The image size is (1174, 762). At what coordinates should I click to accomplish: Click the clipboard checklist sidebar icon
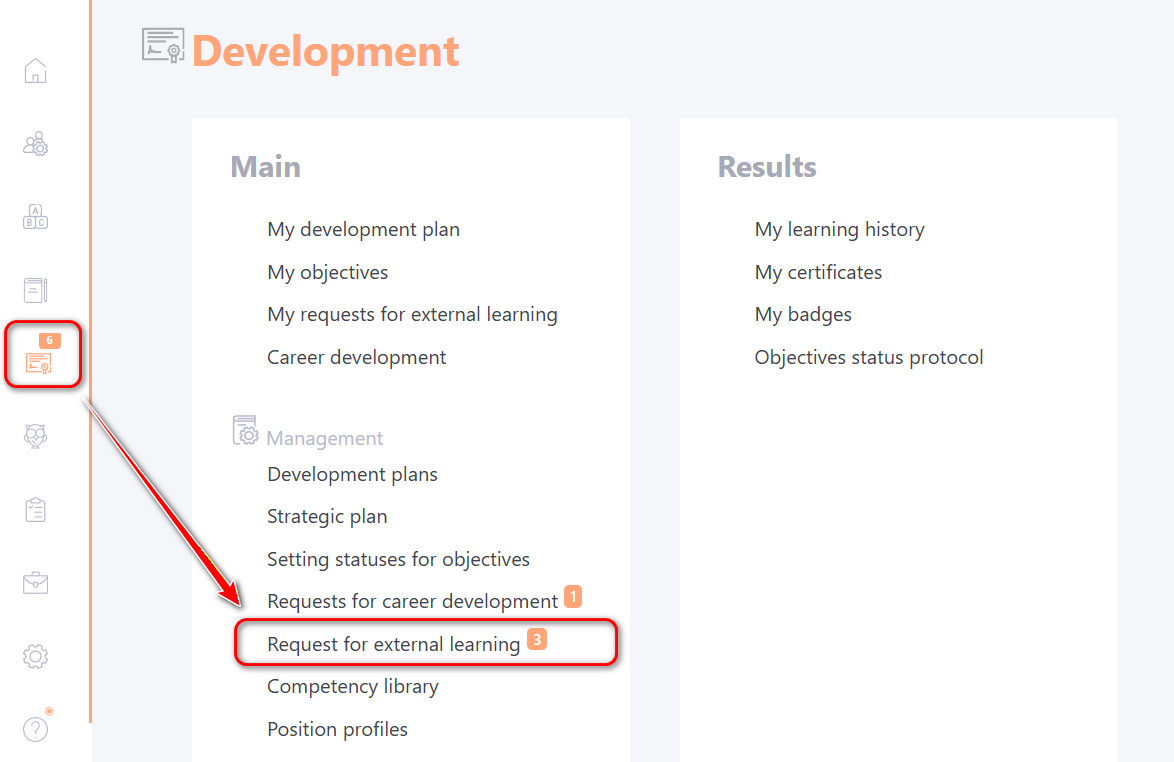(35, 509)
